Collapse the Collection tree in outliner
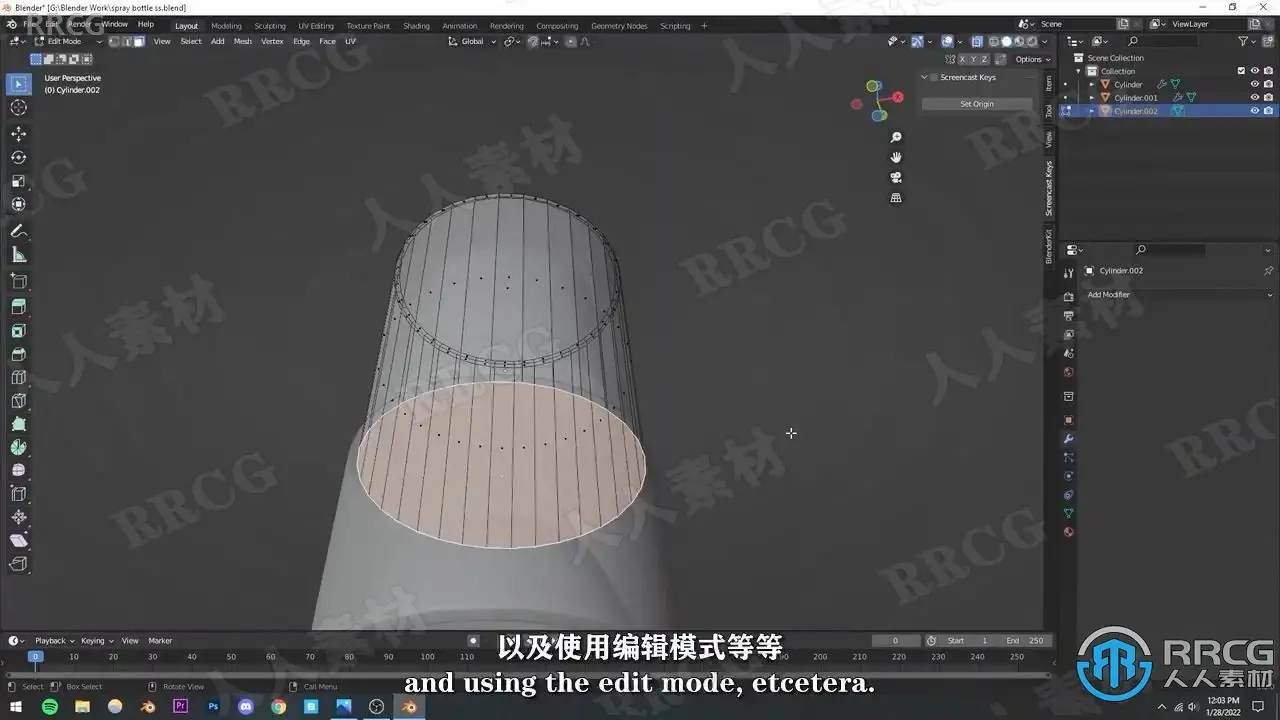 1078,71
